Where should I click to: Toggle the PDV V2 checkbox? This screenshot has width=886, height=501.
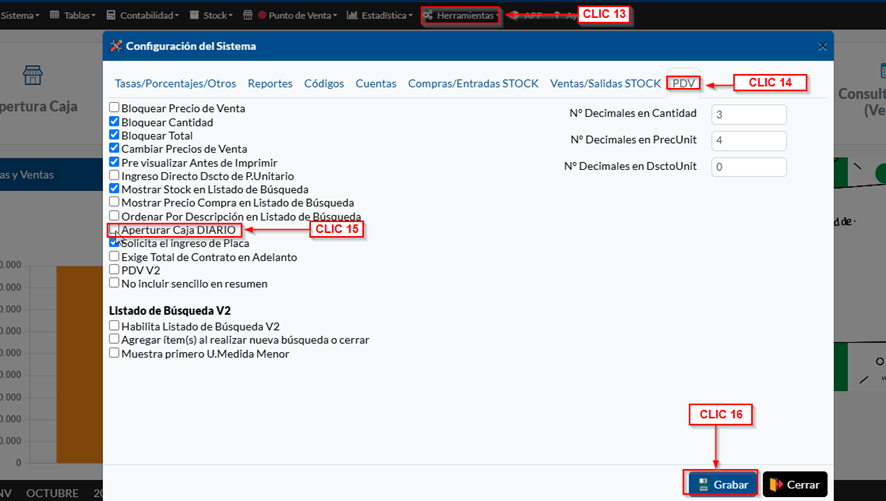[x=114, y=270]
